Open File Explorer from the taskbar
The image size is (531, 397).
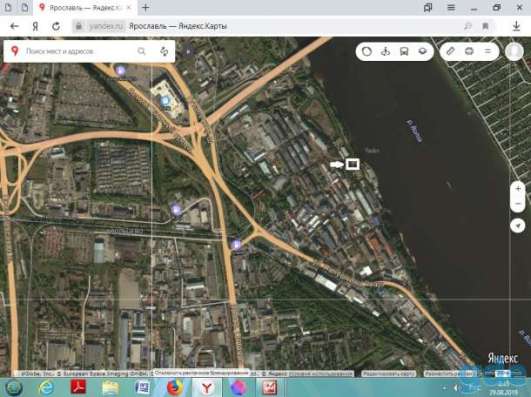[110, 388]
